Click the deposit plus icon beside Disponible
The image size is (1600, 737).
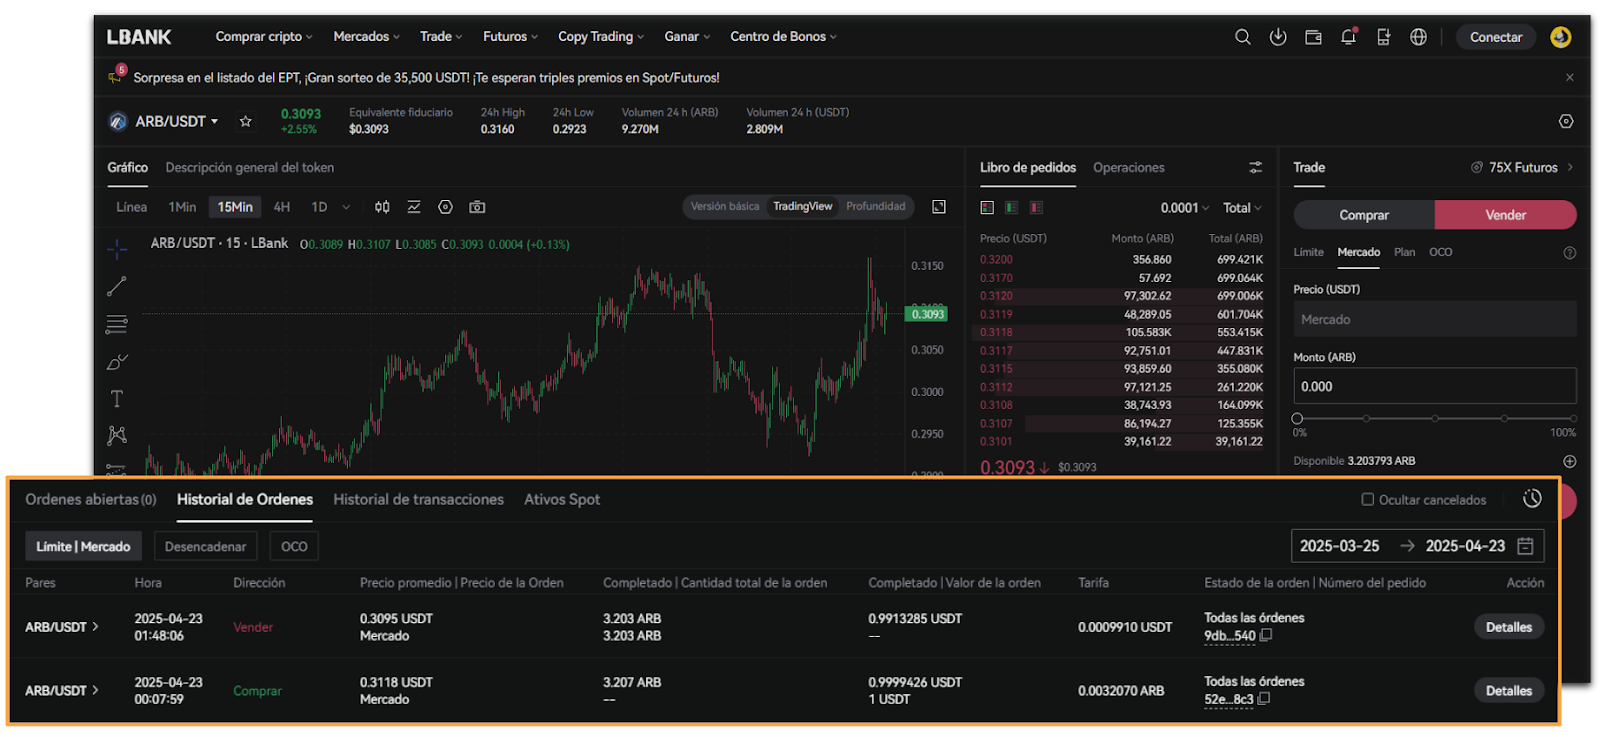point(1569,461)
